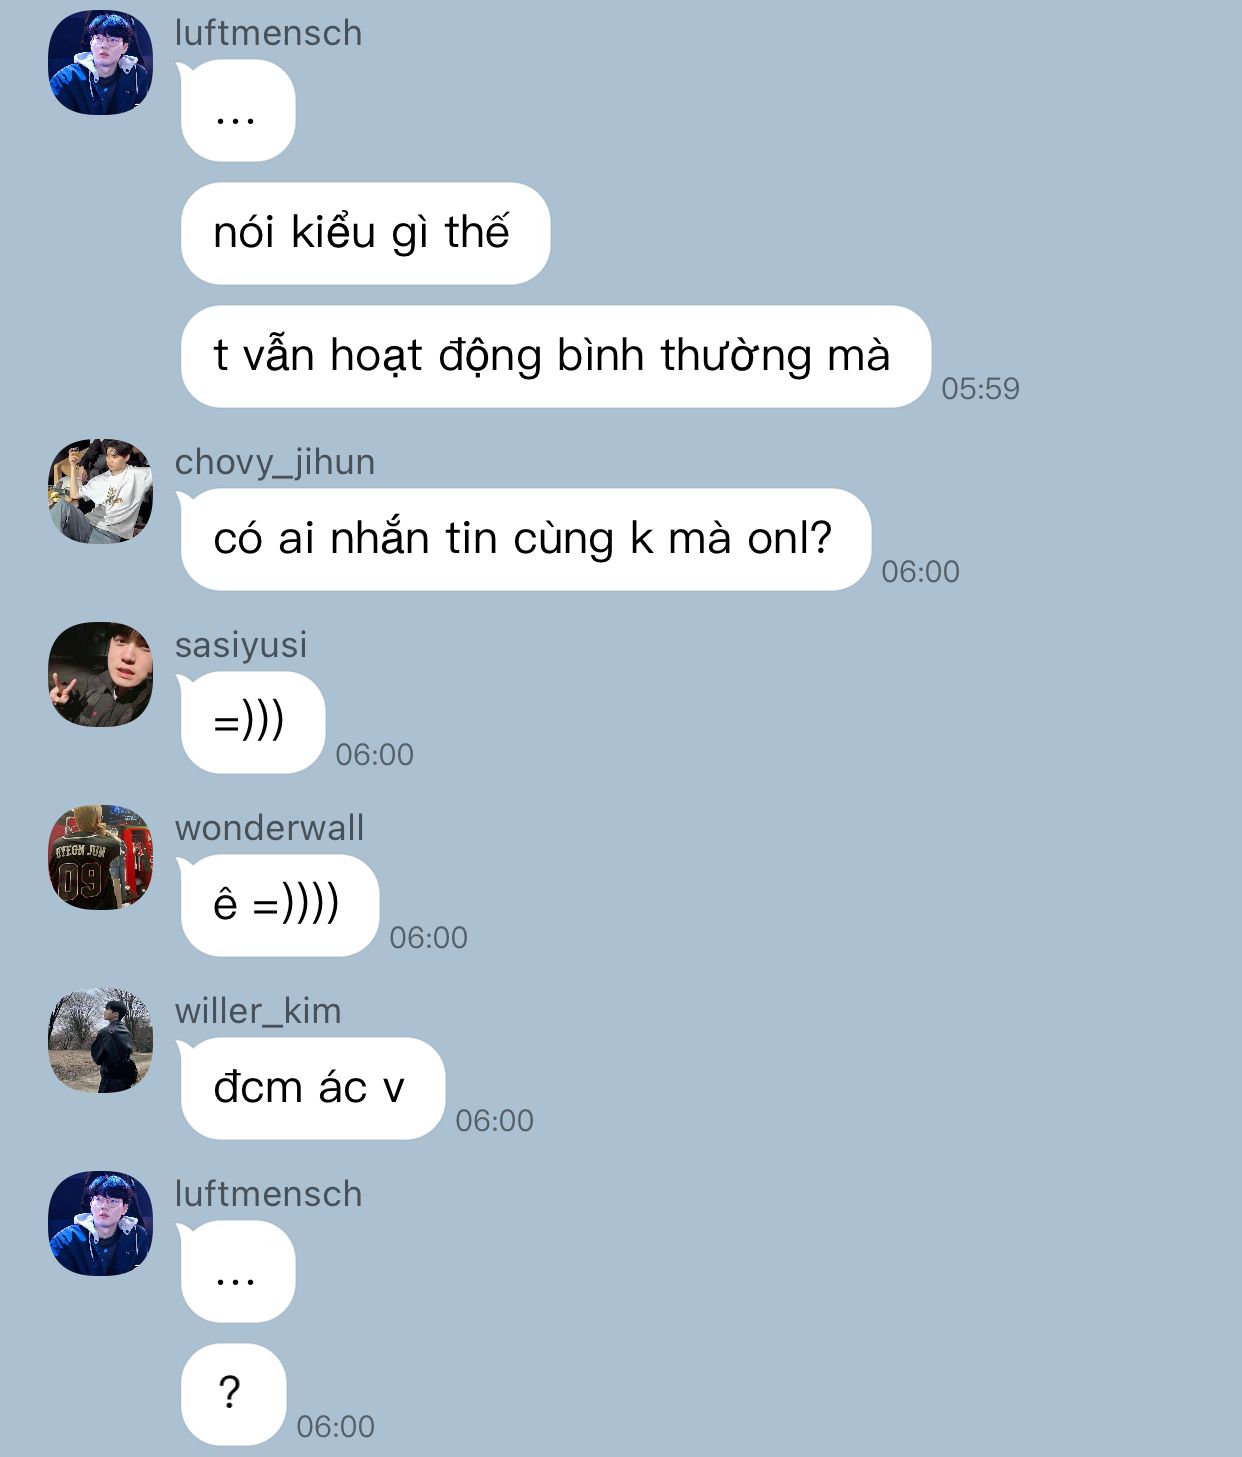Tap luftmensch's avatar near the bottom

(100, 1223)
